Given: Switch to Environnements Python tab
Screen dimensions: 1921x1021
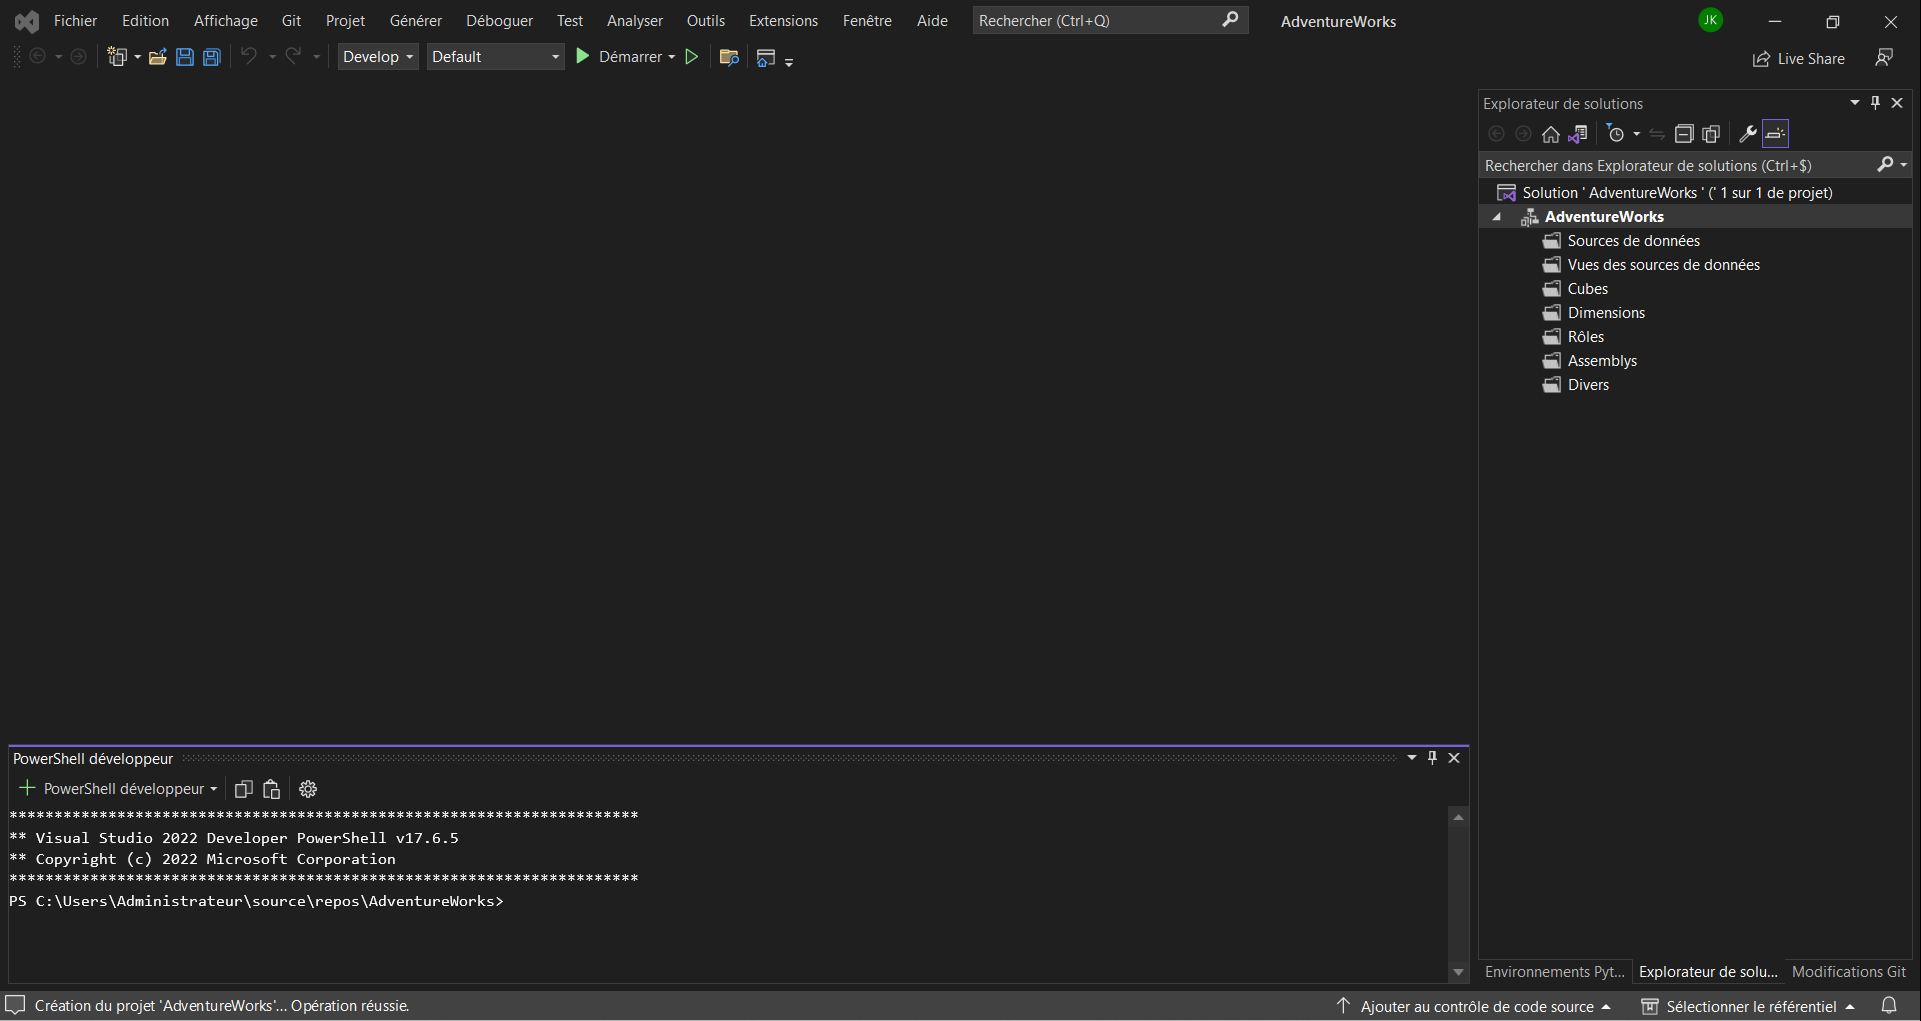Looking at the screenshot, I should point(1554,972).
